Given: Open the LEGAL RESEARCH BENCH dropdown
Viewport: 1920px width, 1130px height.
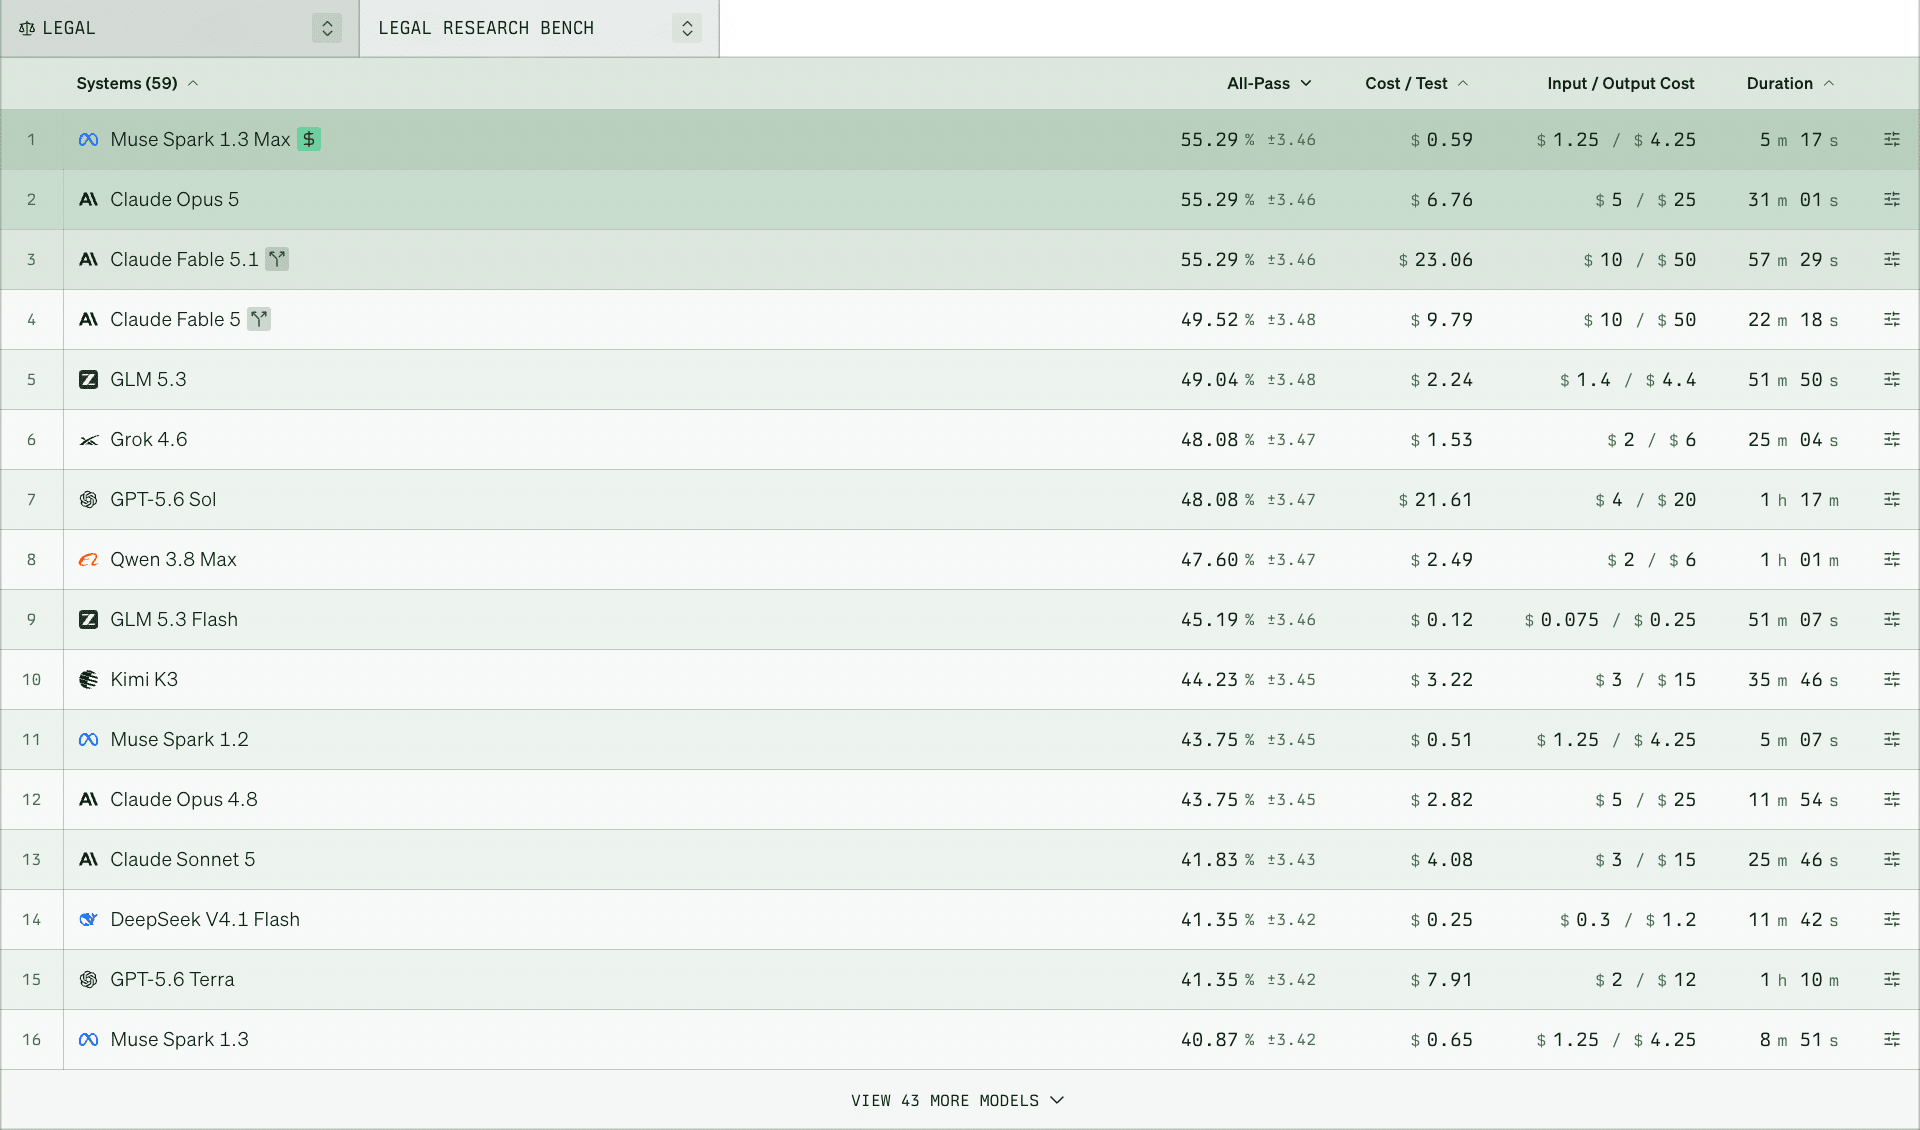Looking at the screenshot, I should click(539, 28).
